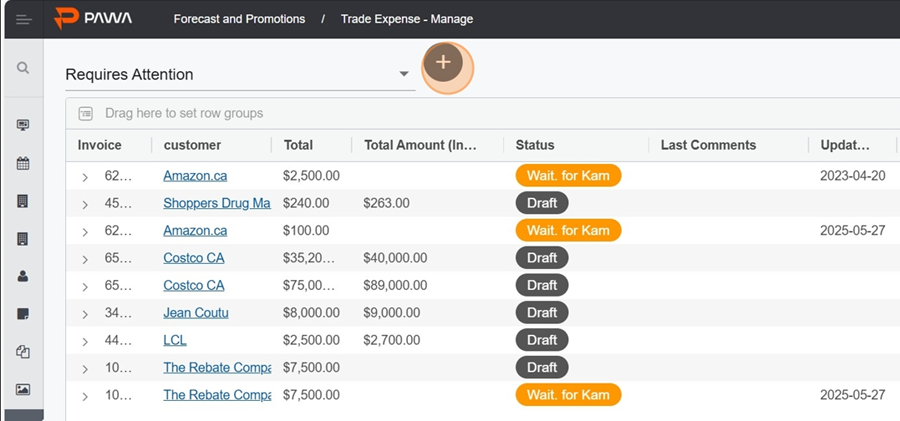This screenshot has width=900, height=421.
Task: Select Trade Expense - Manage breadcrumb
Action: pyautogui.click(x=407, y=19)
